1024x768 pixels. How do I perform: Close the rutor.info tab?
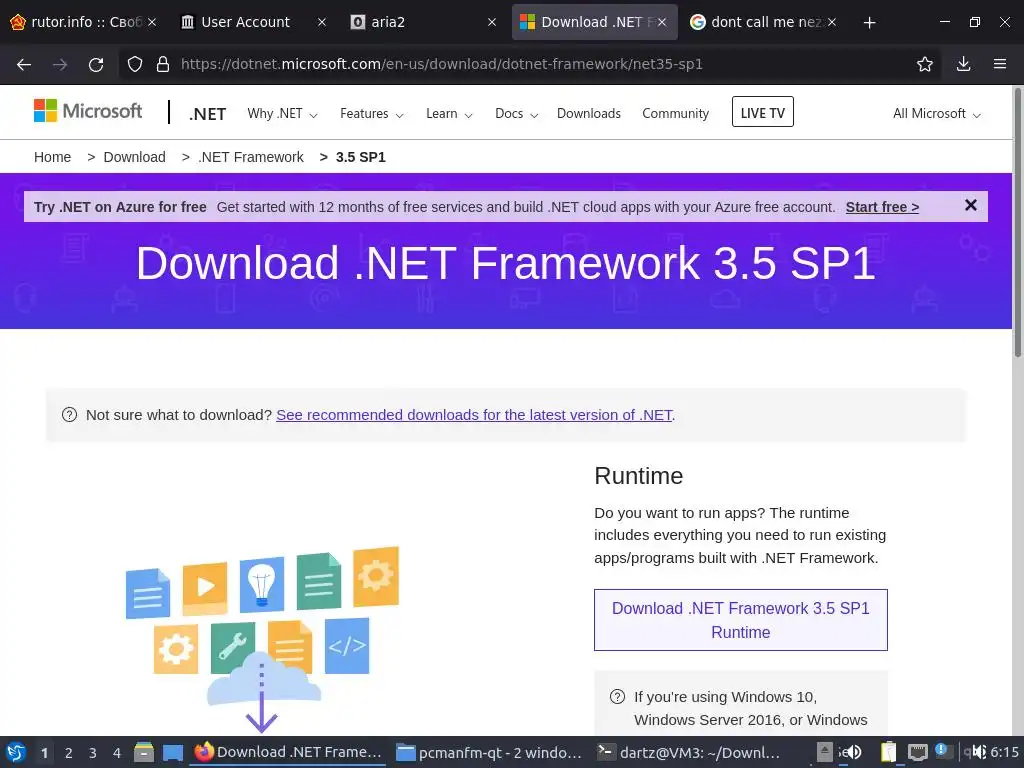click(152, 22)
